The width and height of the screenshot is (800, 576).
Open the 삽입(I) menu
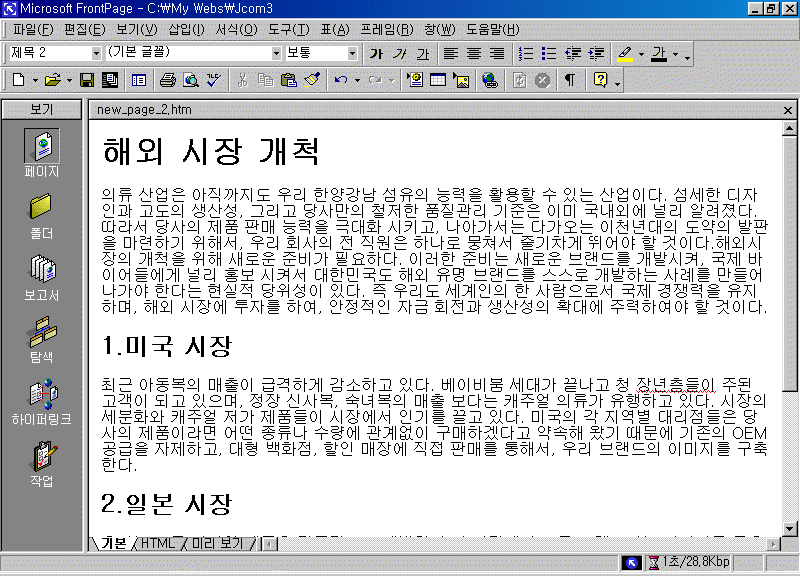coord(186,30)
